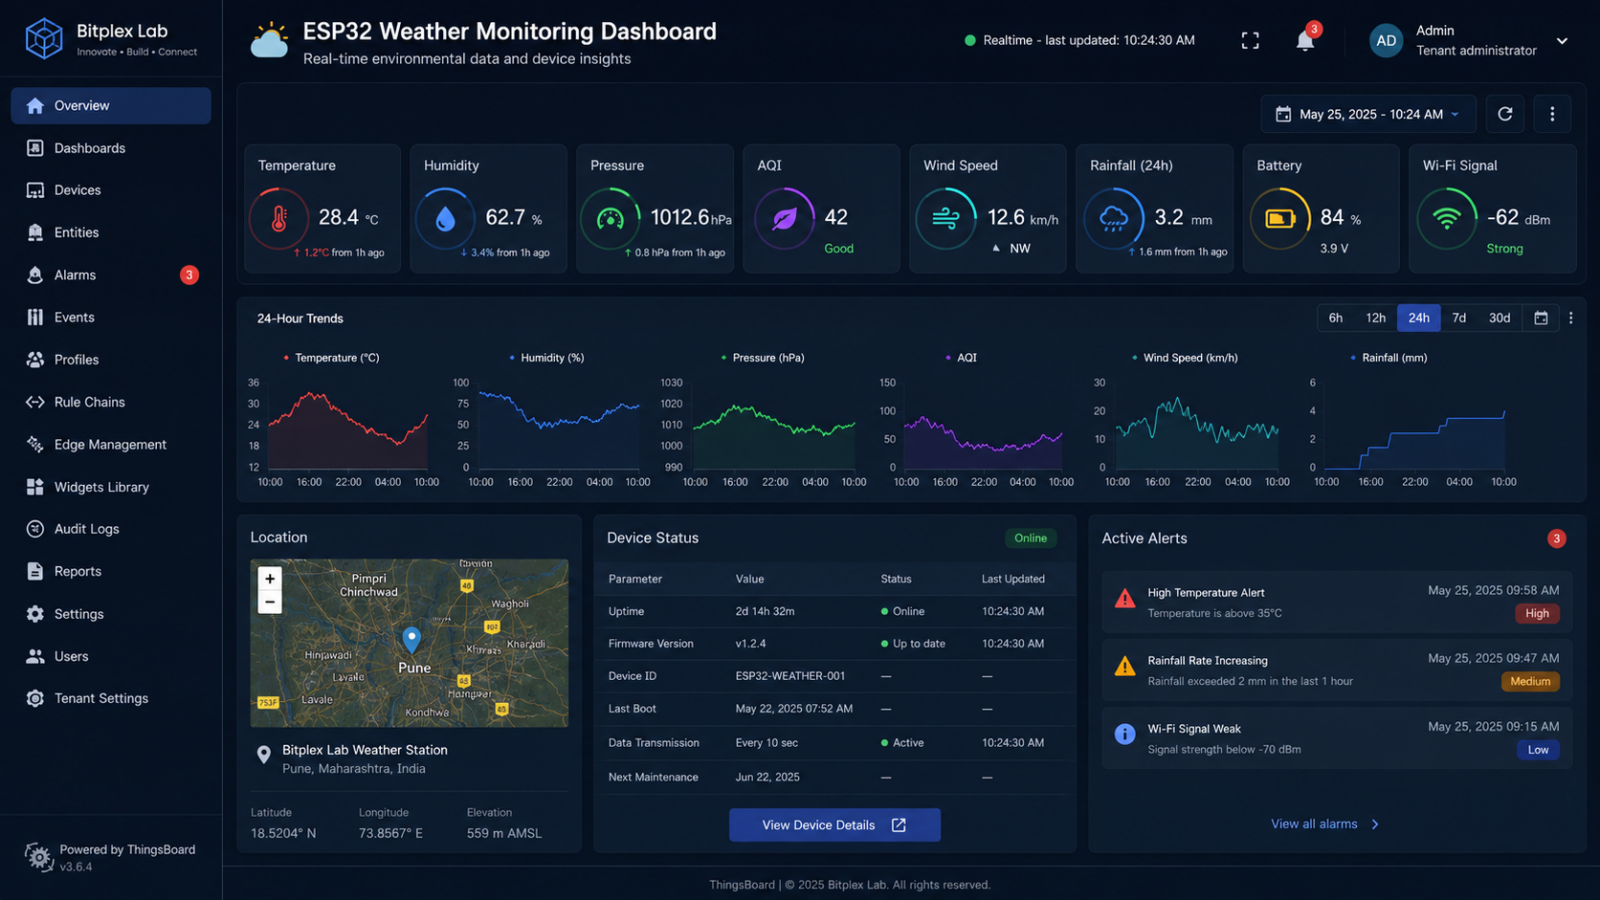Click the Tenant Settings icon
The image size is (1600, 900).
point(35,698)
